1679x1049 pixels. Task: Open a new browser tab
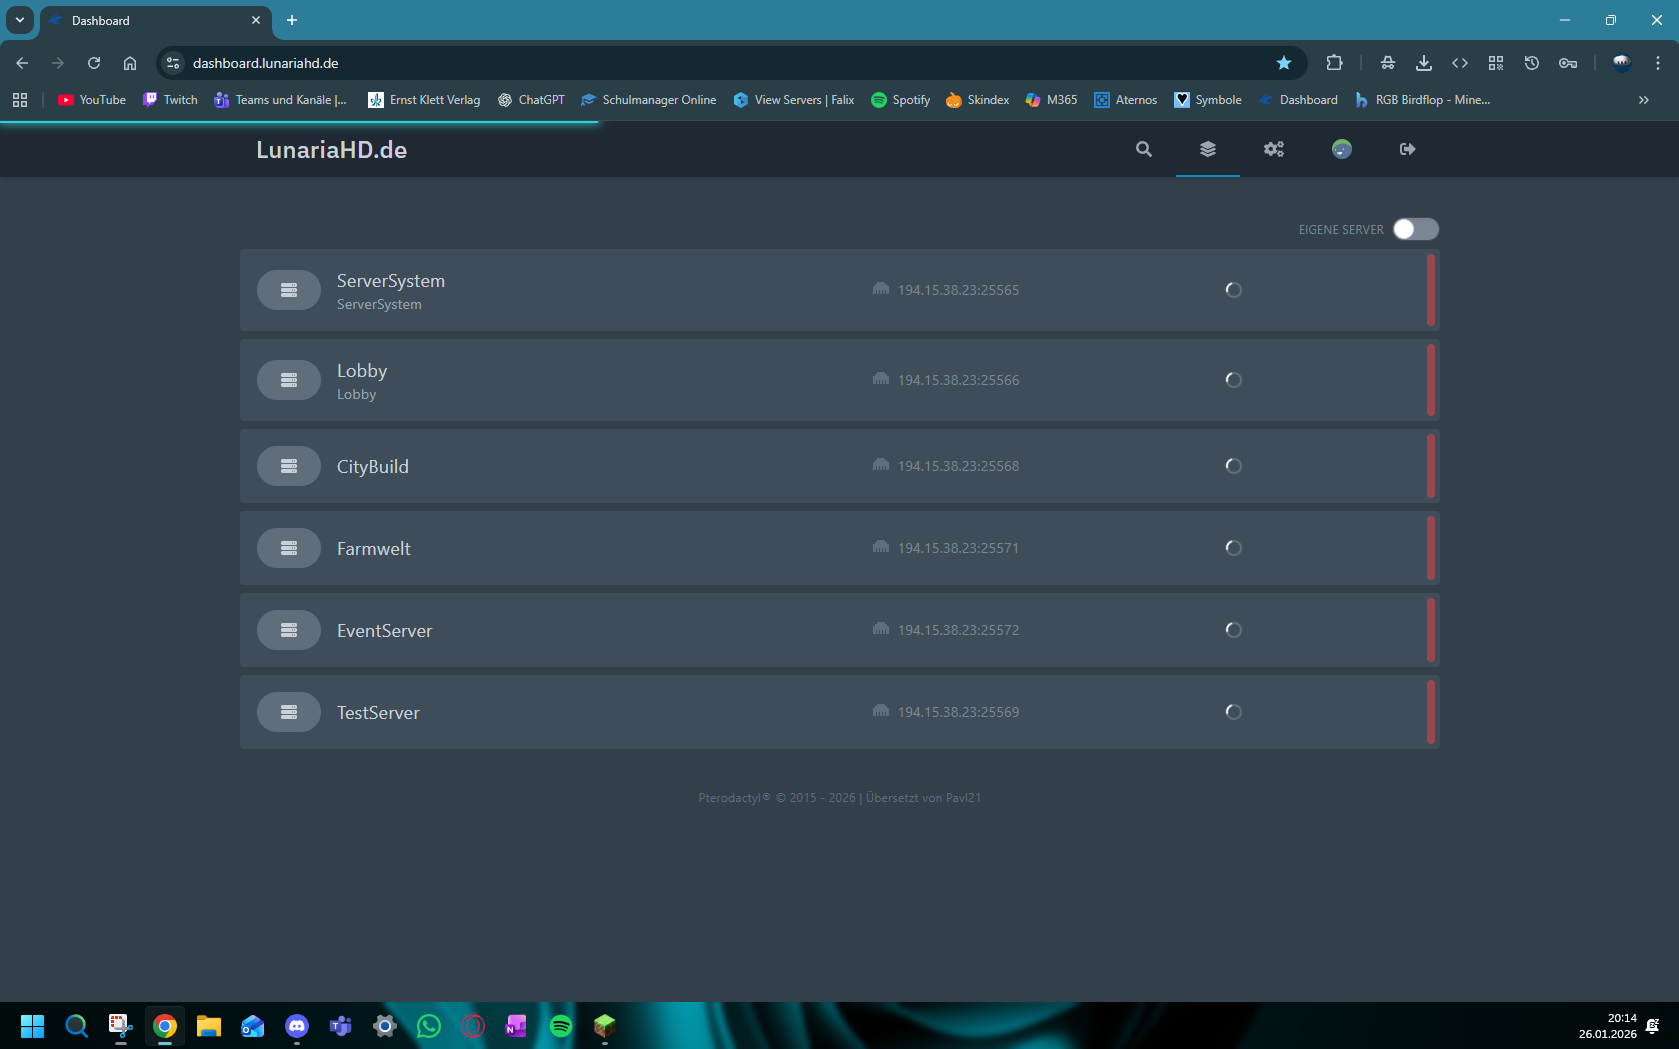pyautogui.click(x=292, y=20)
